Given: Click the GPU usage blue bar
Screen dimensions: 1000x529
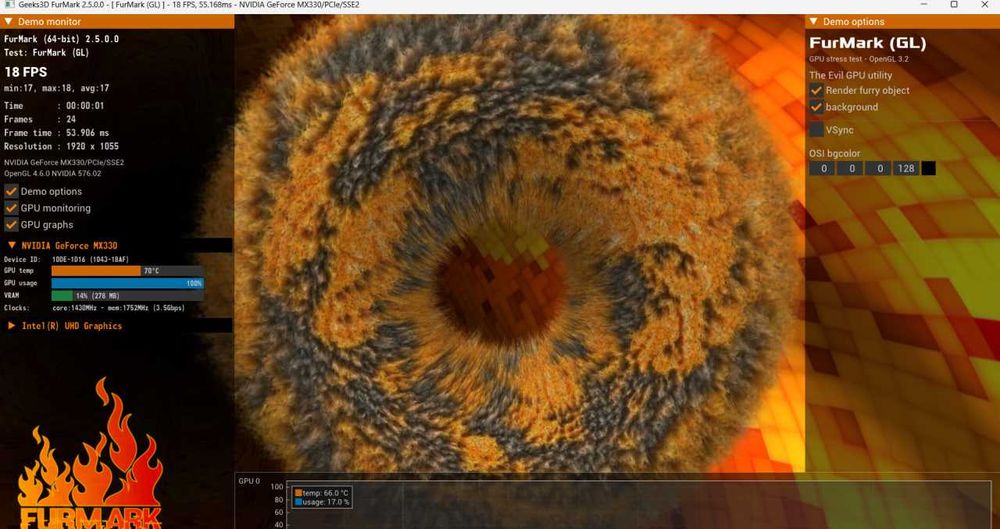Looking at the screenshot, I should (x=128, y=283).
